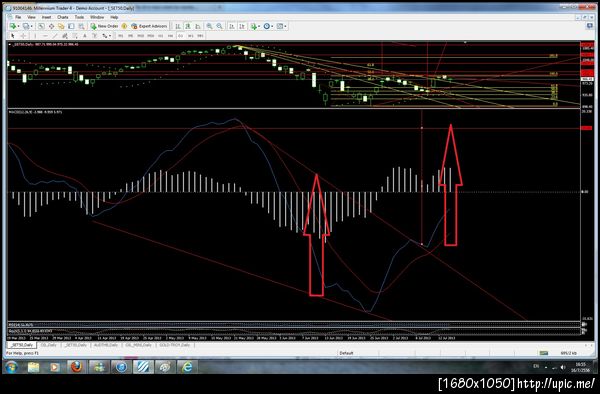600x394 pixels.
Task: Open the Insert menu
Action: point(46,17)
